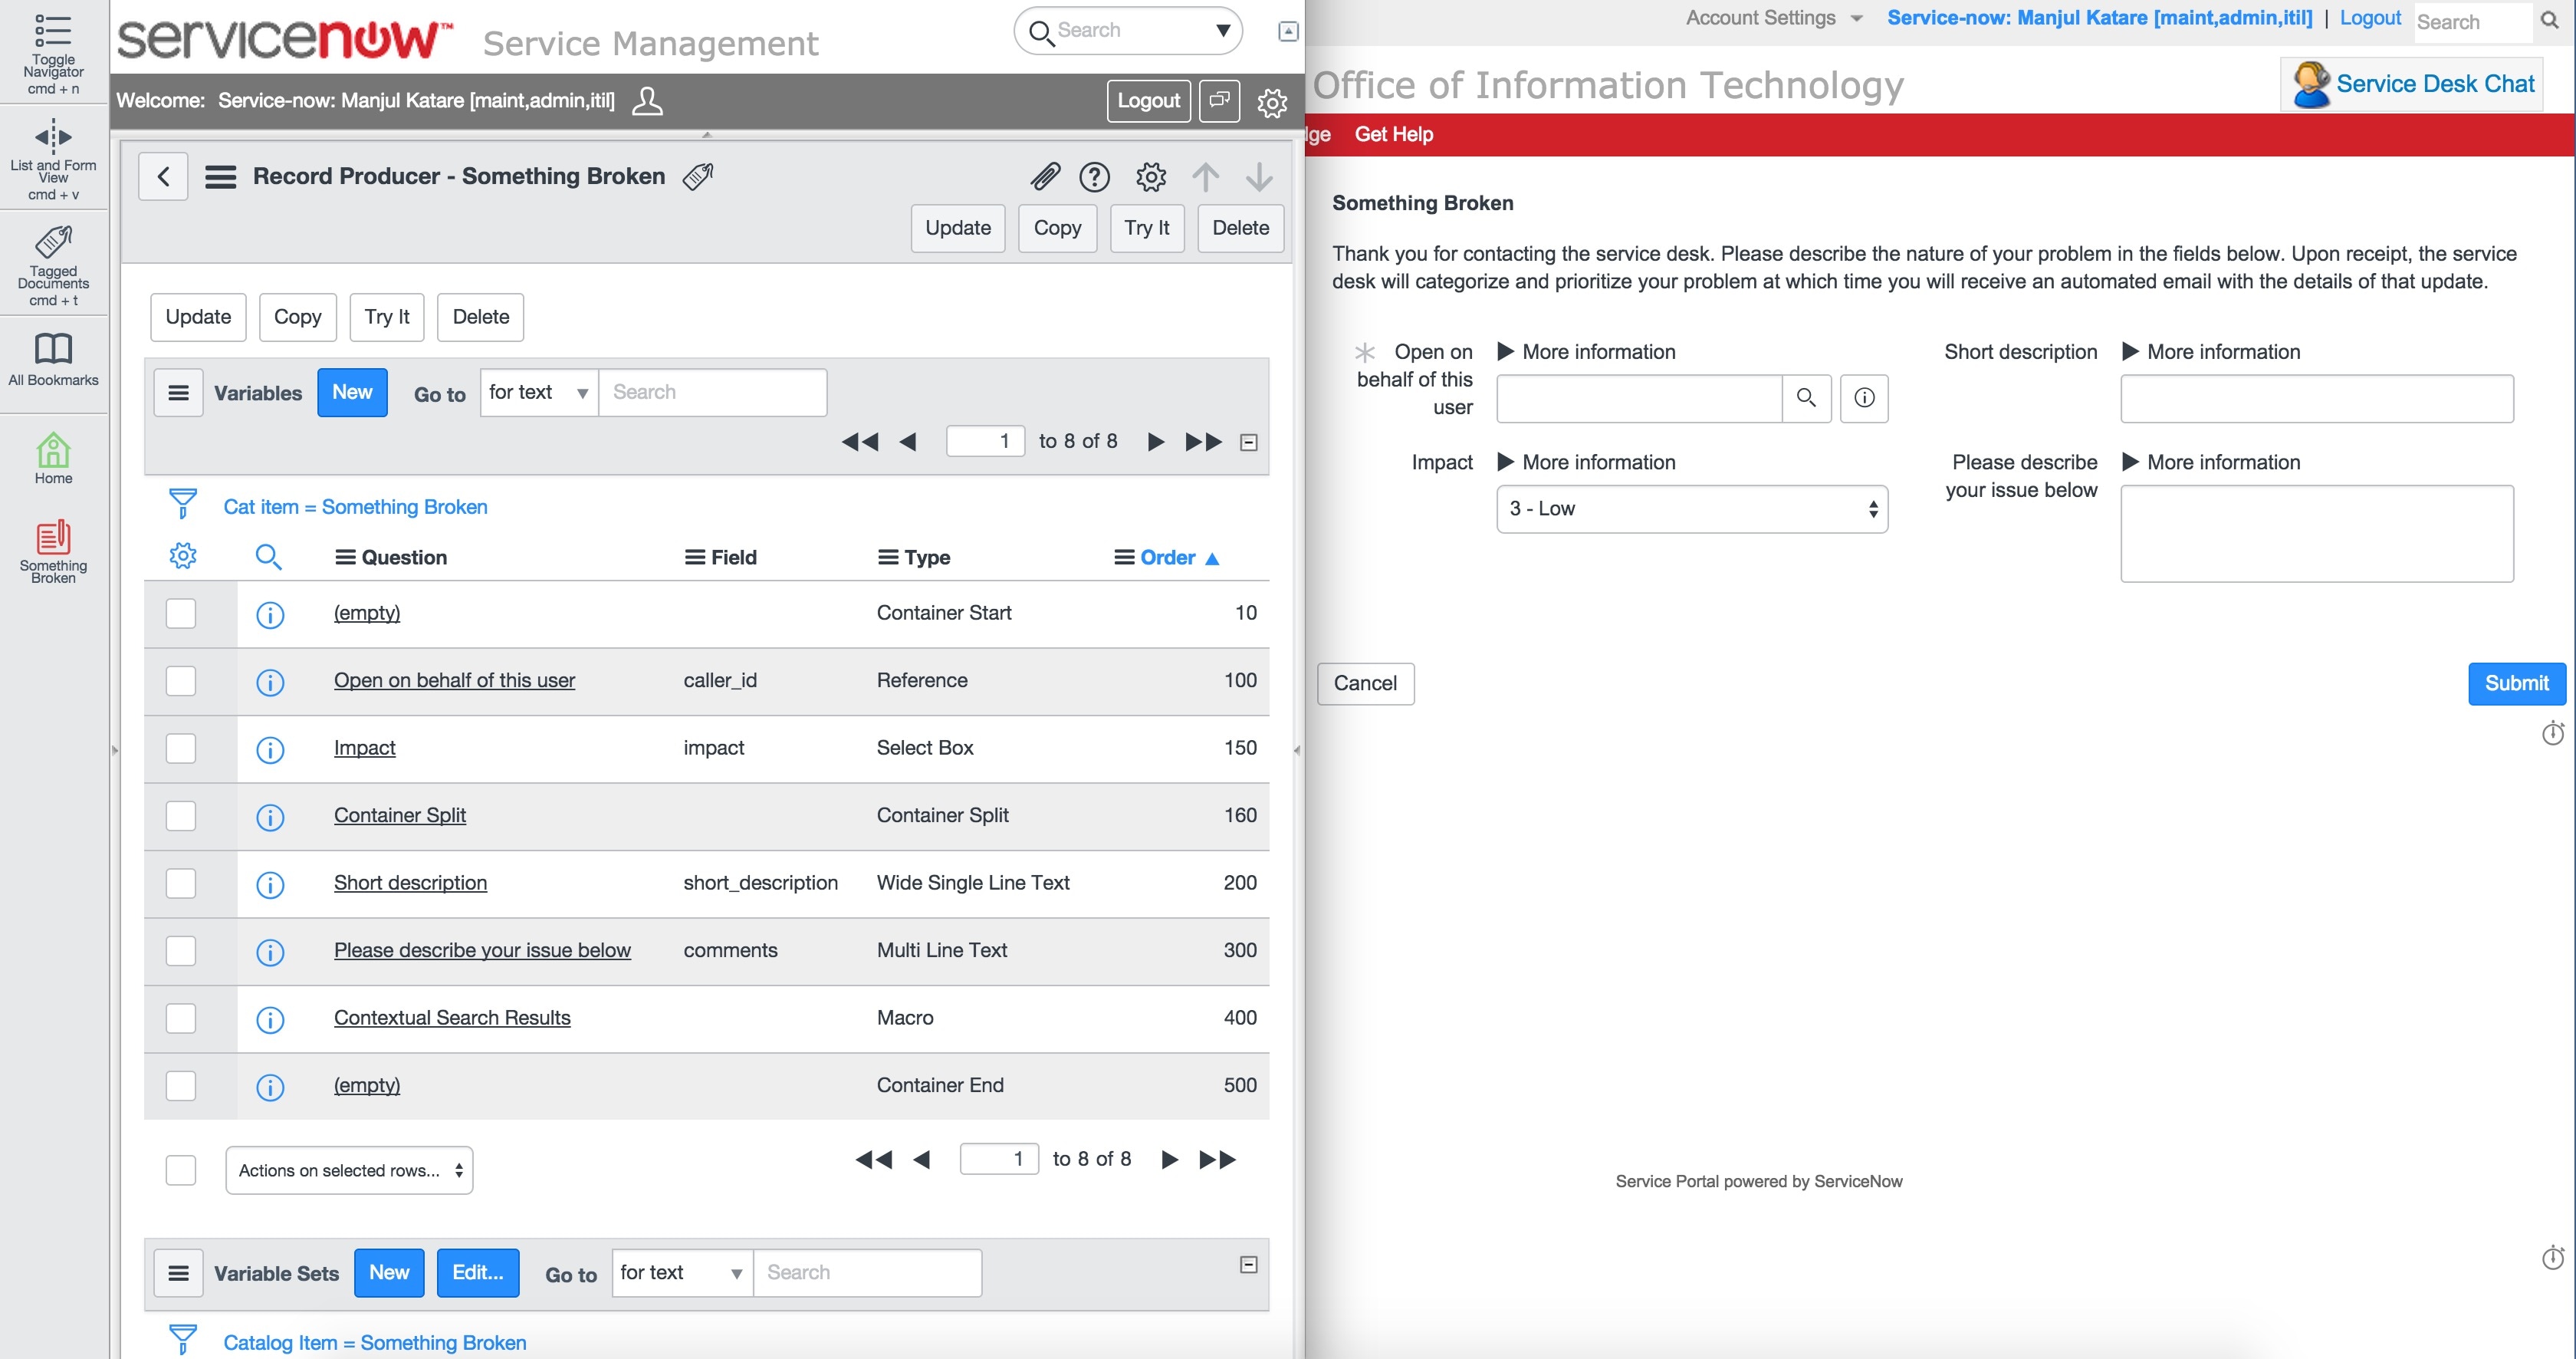The image size is (2576, 1359).
Task: Click Submit on the portal form
Action: (2516, 684)
